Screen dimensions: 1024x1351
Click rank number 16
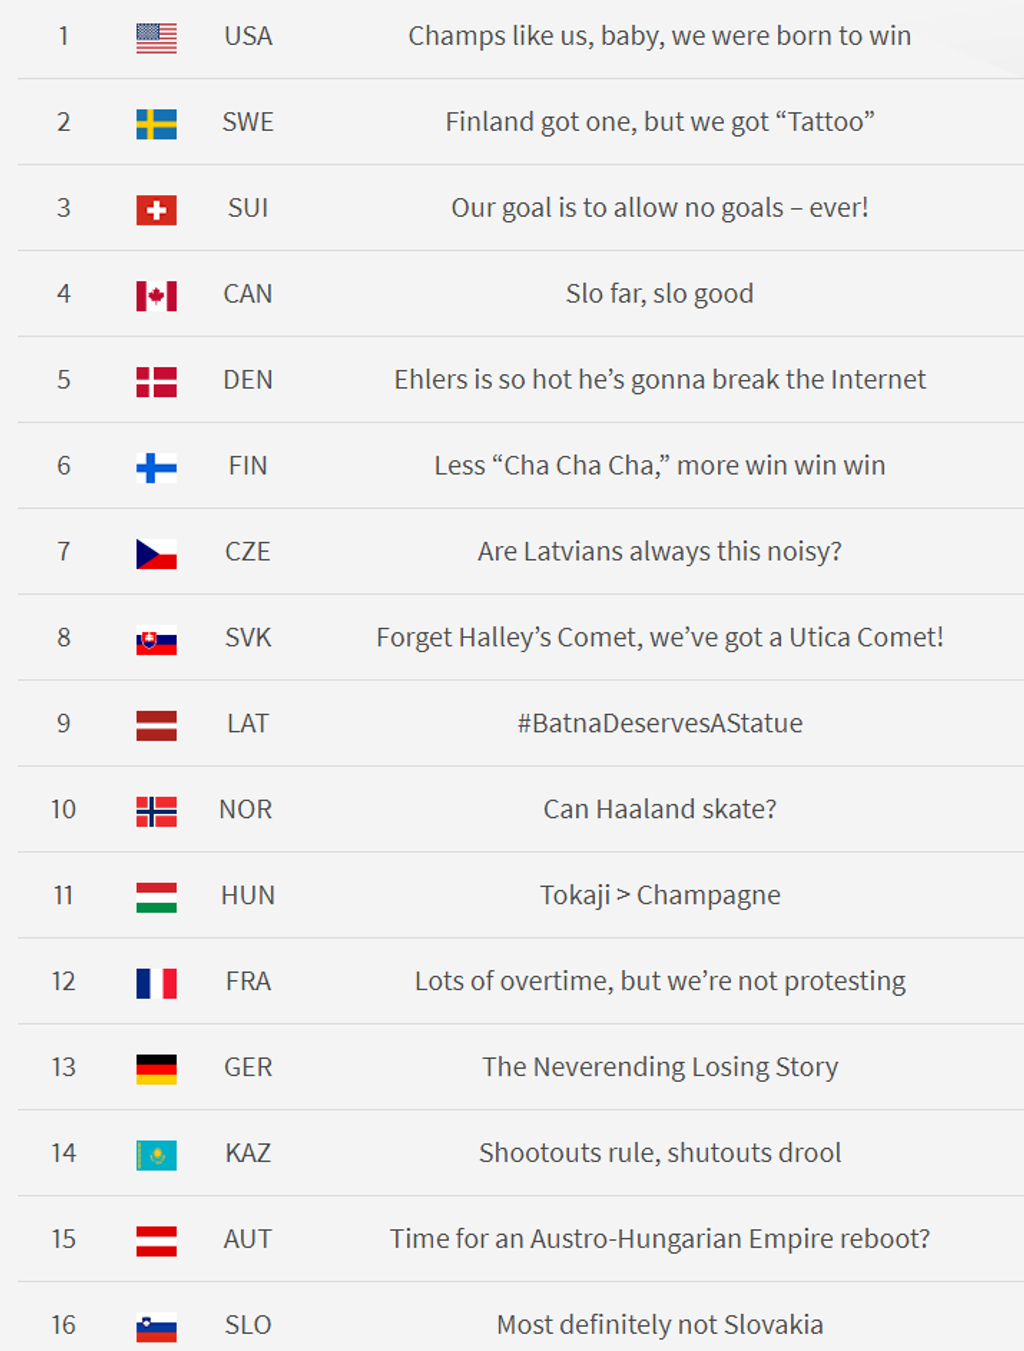point(63,1325)
